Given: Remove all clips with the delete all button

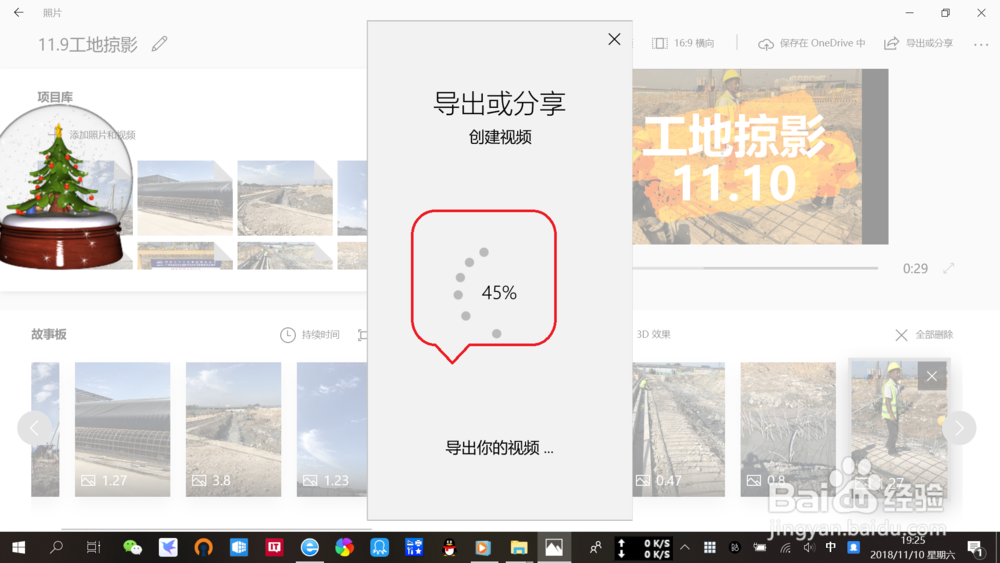Looking at the screenshot, I should coord(923,335).
